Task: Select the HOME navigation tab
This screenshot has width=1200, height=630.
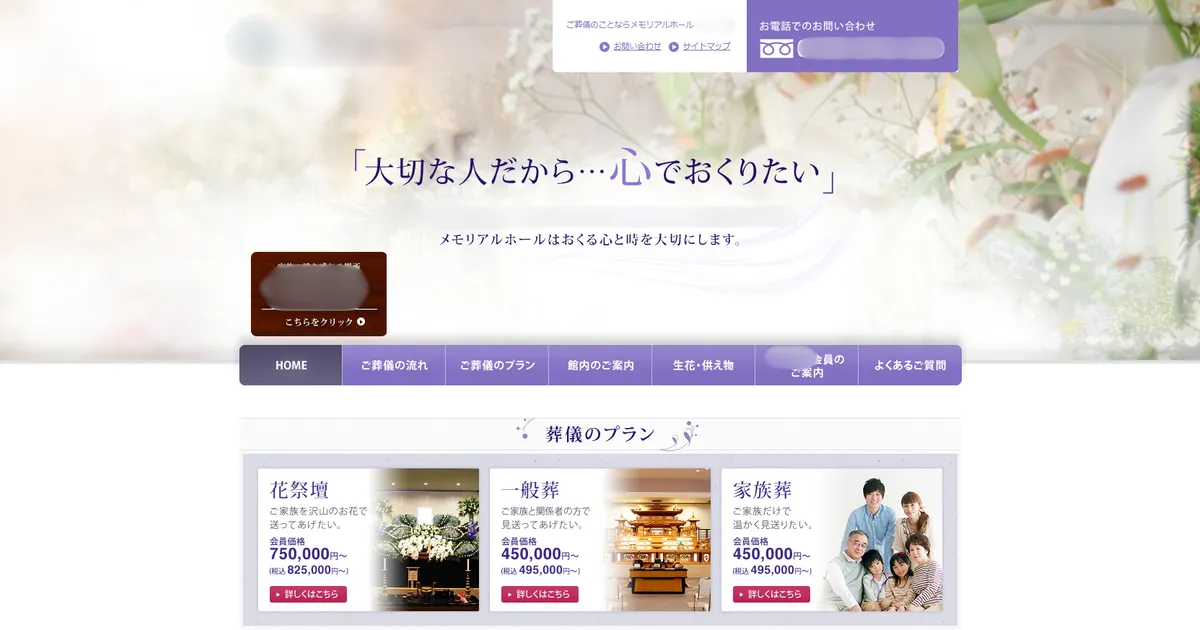Action: coord(290,364)
